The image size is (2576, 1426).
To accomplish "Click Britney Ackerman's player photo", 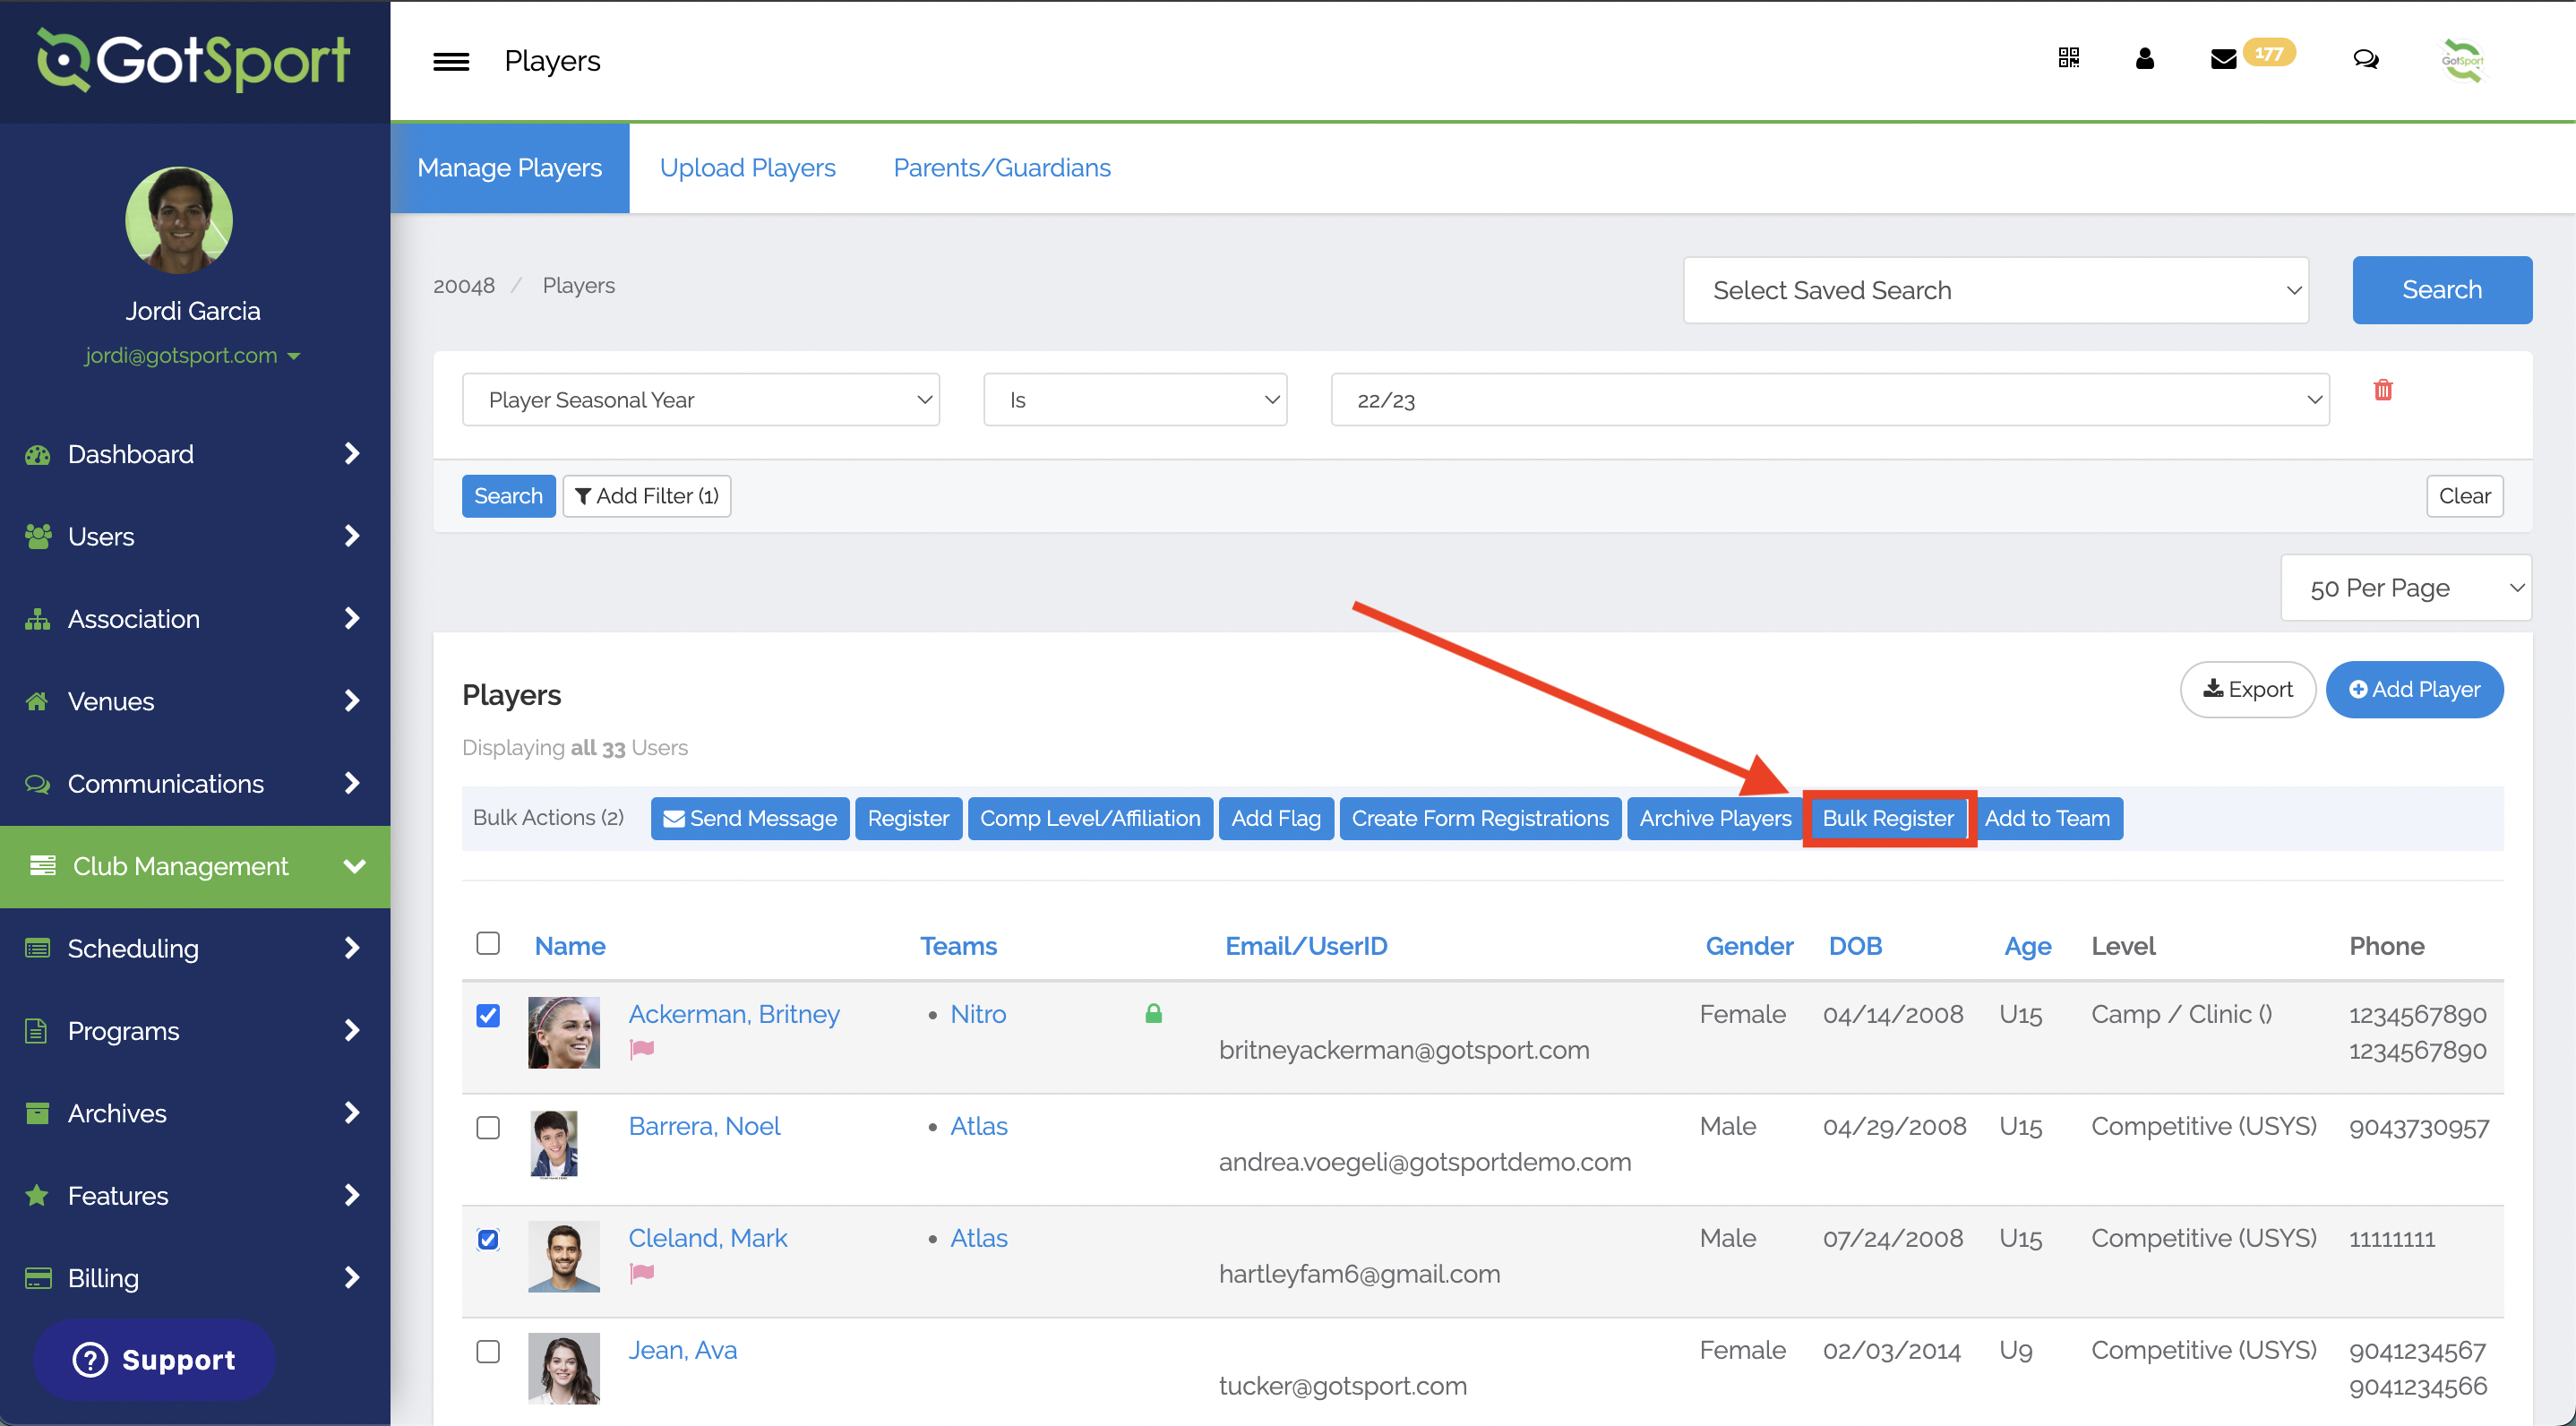I will click(564, 1033).
